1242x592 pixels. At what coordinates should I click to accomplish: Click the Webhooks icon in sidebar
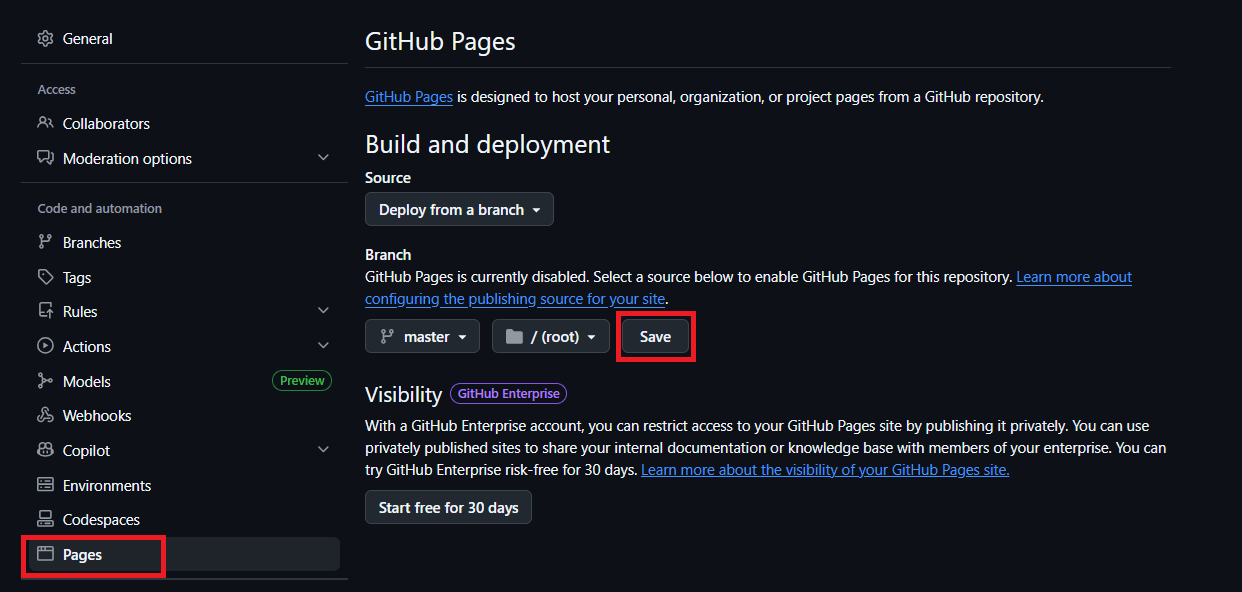[45, 415]
